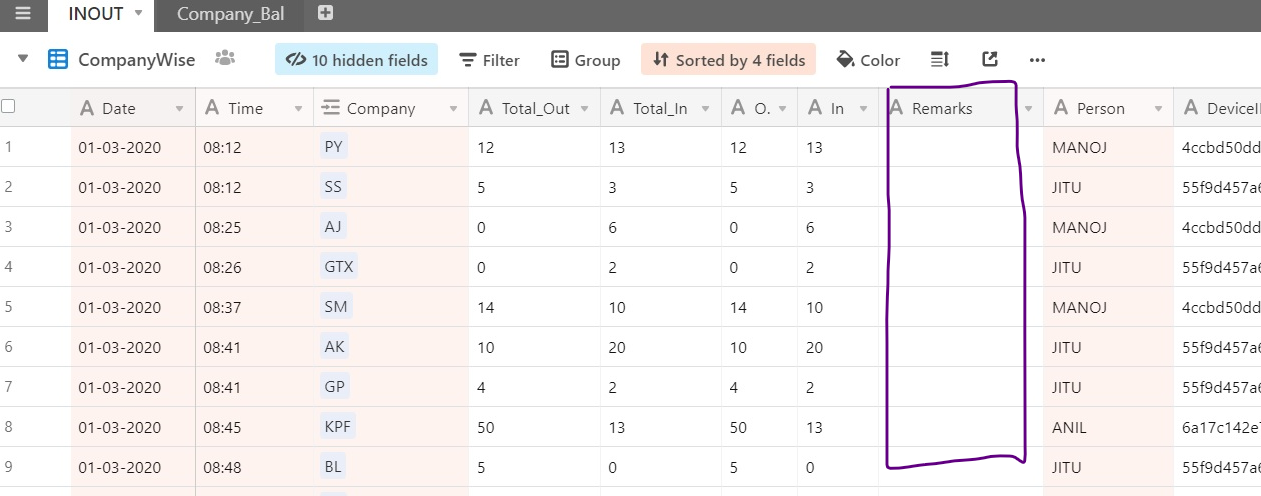This screenshot has width=1261, height=496.
Task: Open the INOUT tab dropdown arrow
Action: (x=138, y=13)
